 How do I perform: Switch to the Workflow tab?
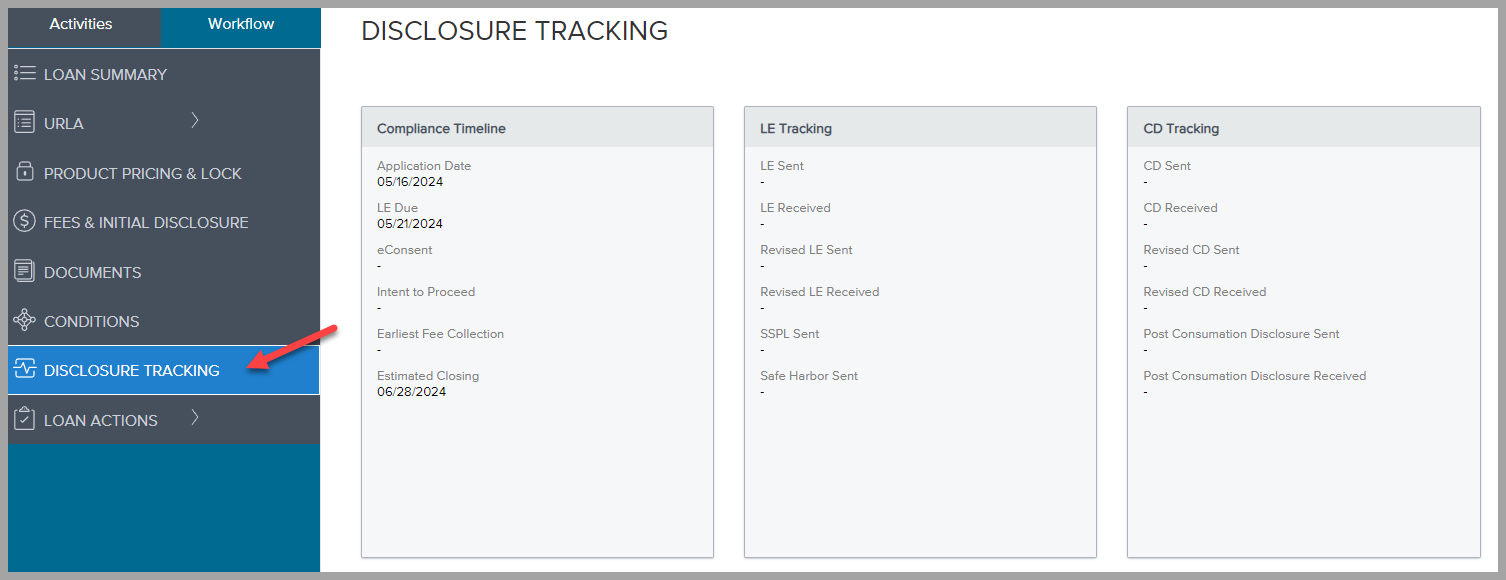coord(241,22)
